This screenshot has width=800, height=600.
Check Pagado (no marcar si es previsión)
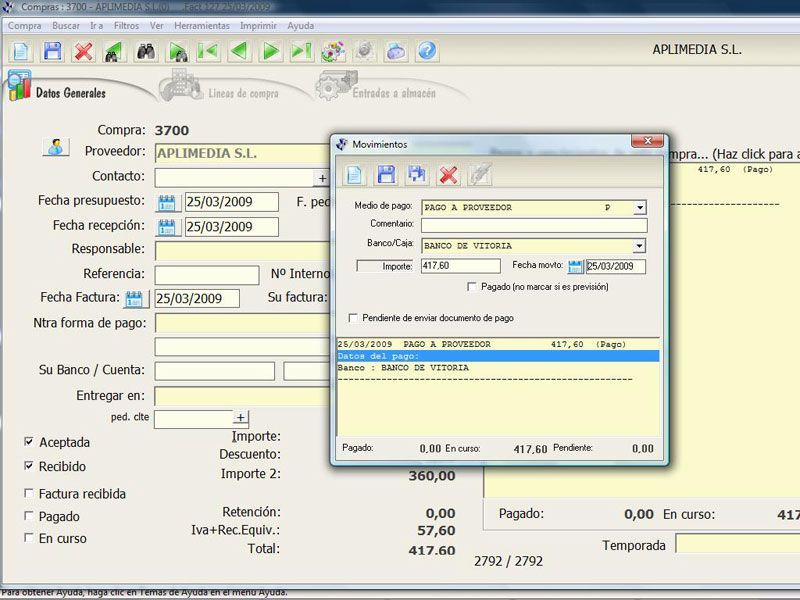471,287
